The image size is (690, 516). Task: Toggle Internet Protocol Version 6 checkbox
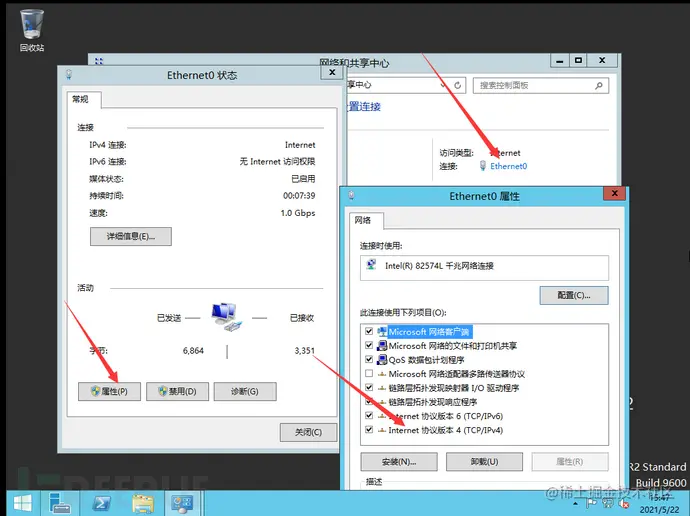[x=369, y=415]
